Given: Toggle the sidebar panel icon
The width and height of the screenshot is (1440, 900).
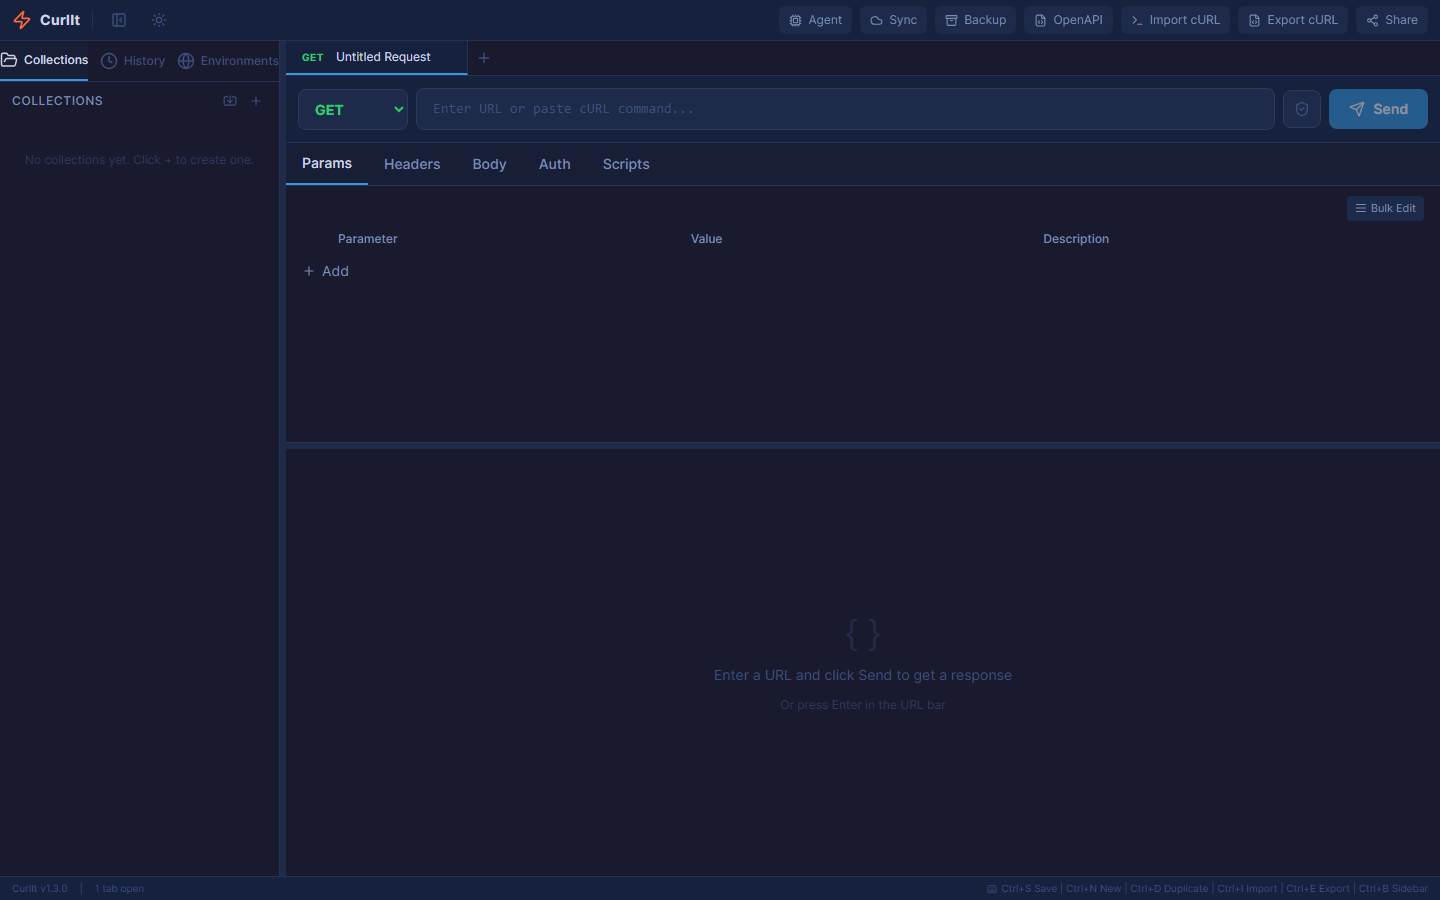Looking at the screenshot, I should pyautogui.click(x=119, y=20).
